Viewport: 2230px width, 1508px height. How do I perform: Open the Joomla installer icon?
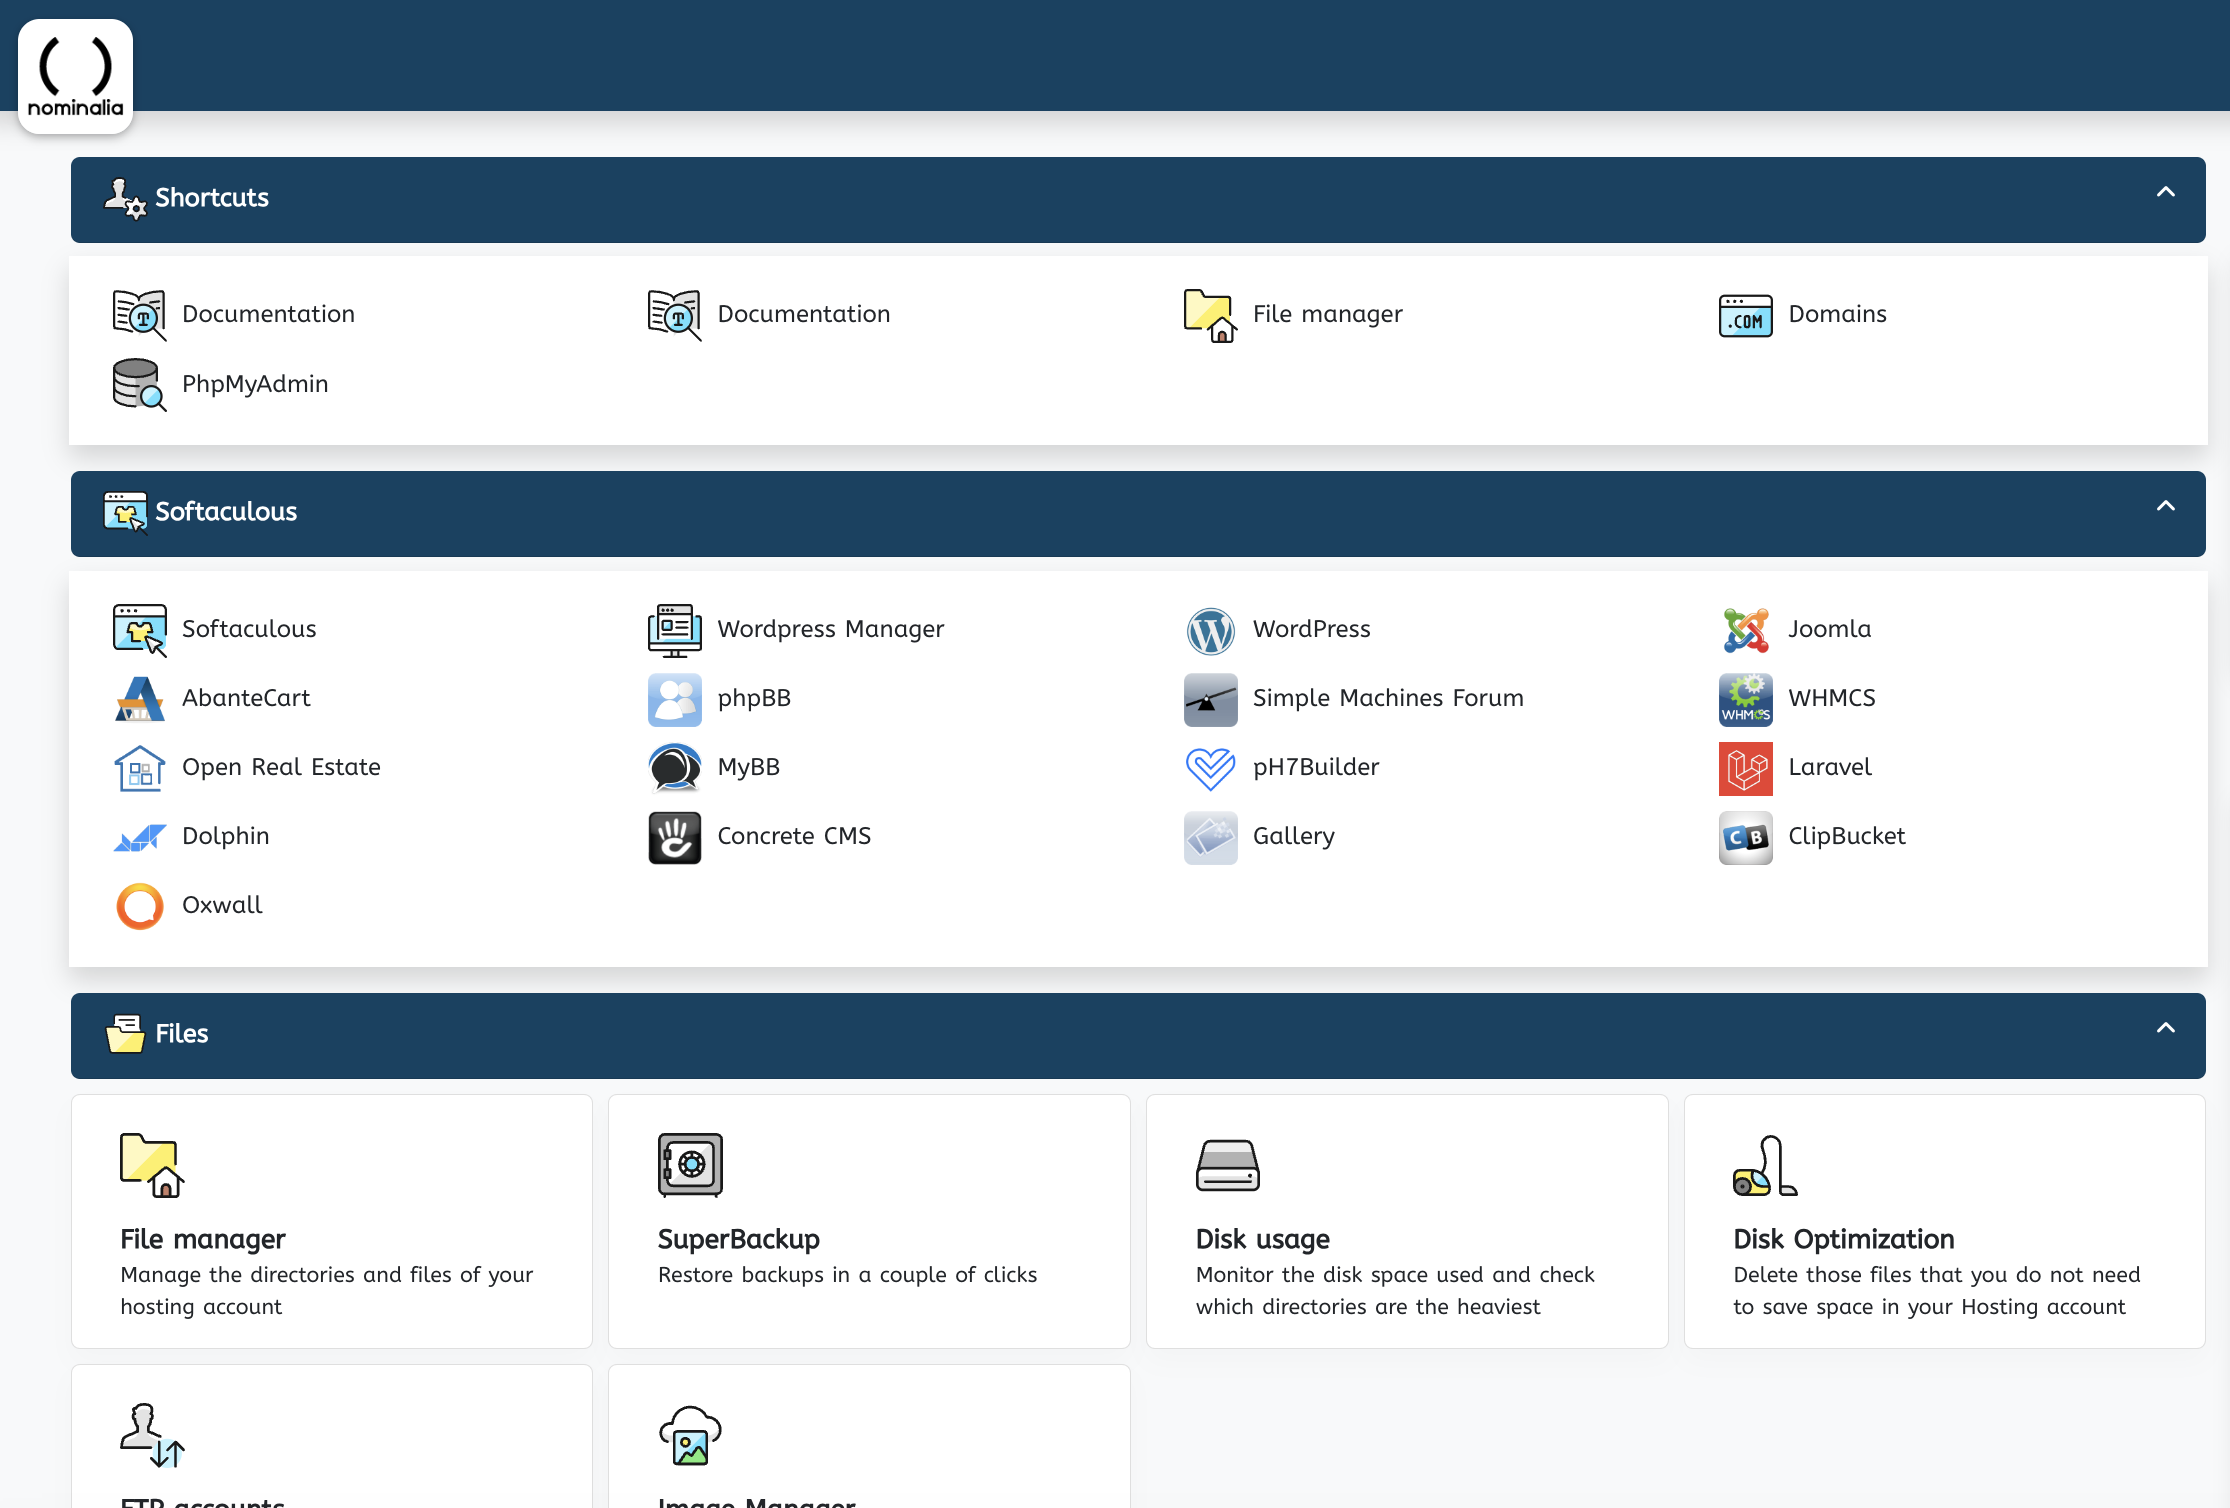click(x=1745, y=630)
